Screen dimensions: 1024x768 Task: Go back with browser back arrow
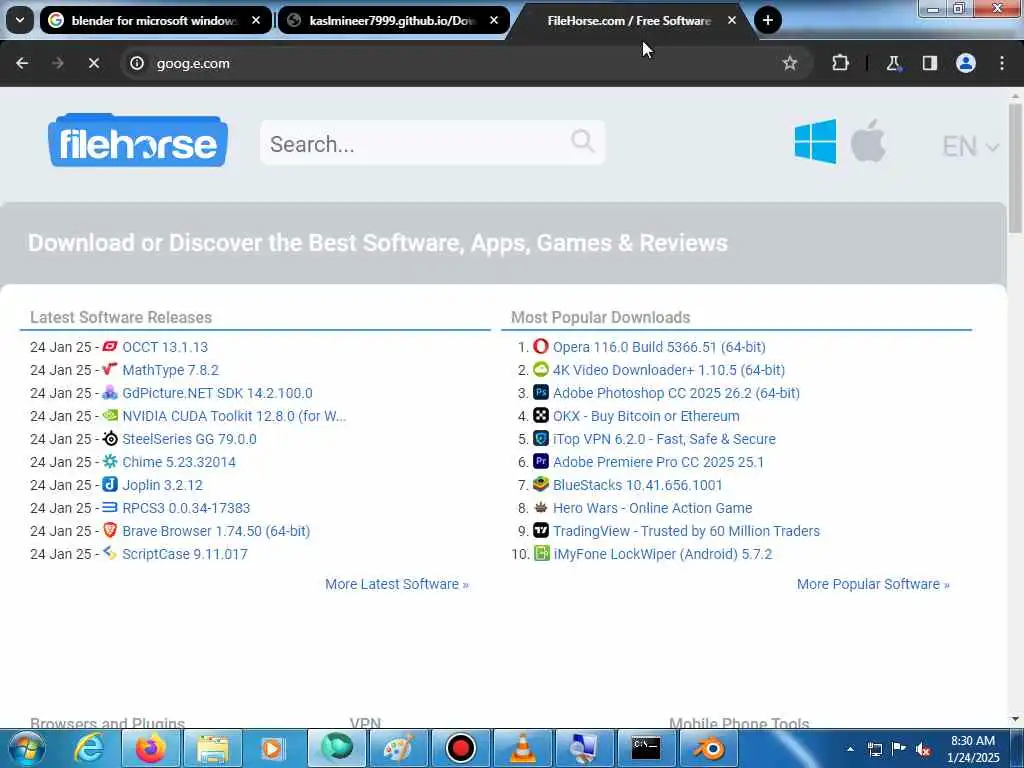click(x=22, y=63)
